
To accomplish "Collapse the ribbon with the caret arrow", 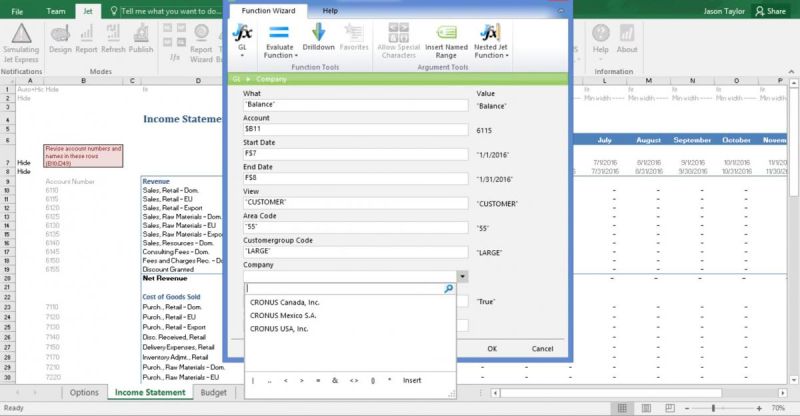I will point(791,71).
